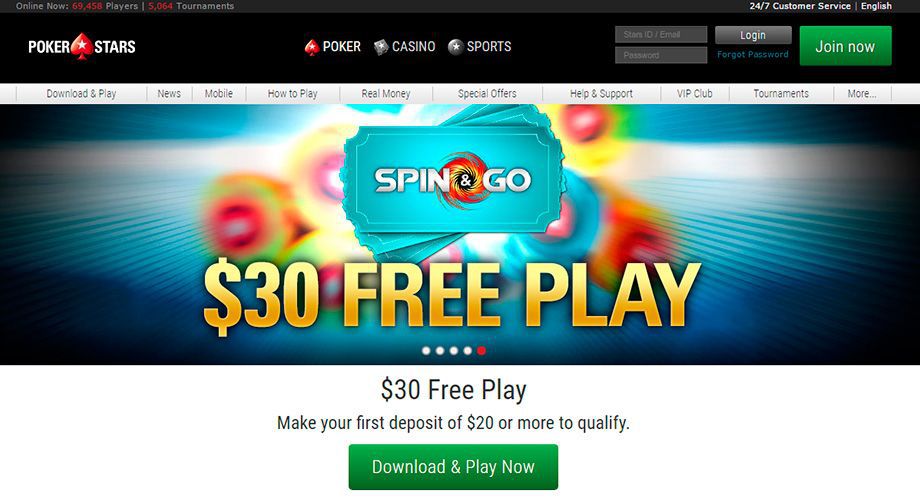Open the Sports section ball icon

455,47
